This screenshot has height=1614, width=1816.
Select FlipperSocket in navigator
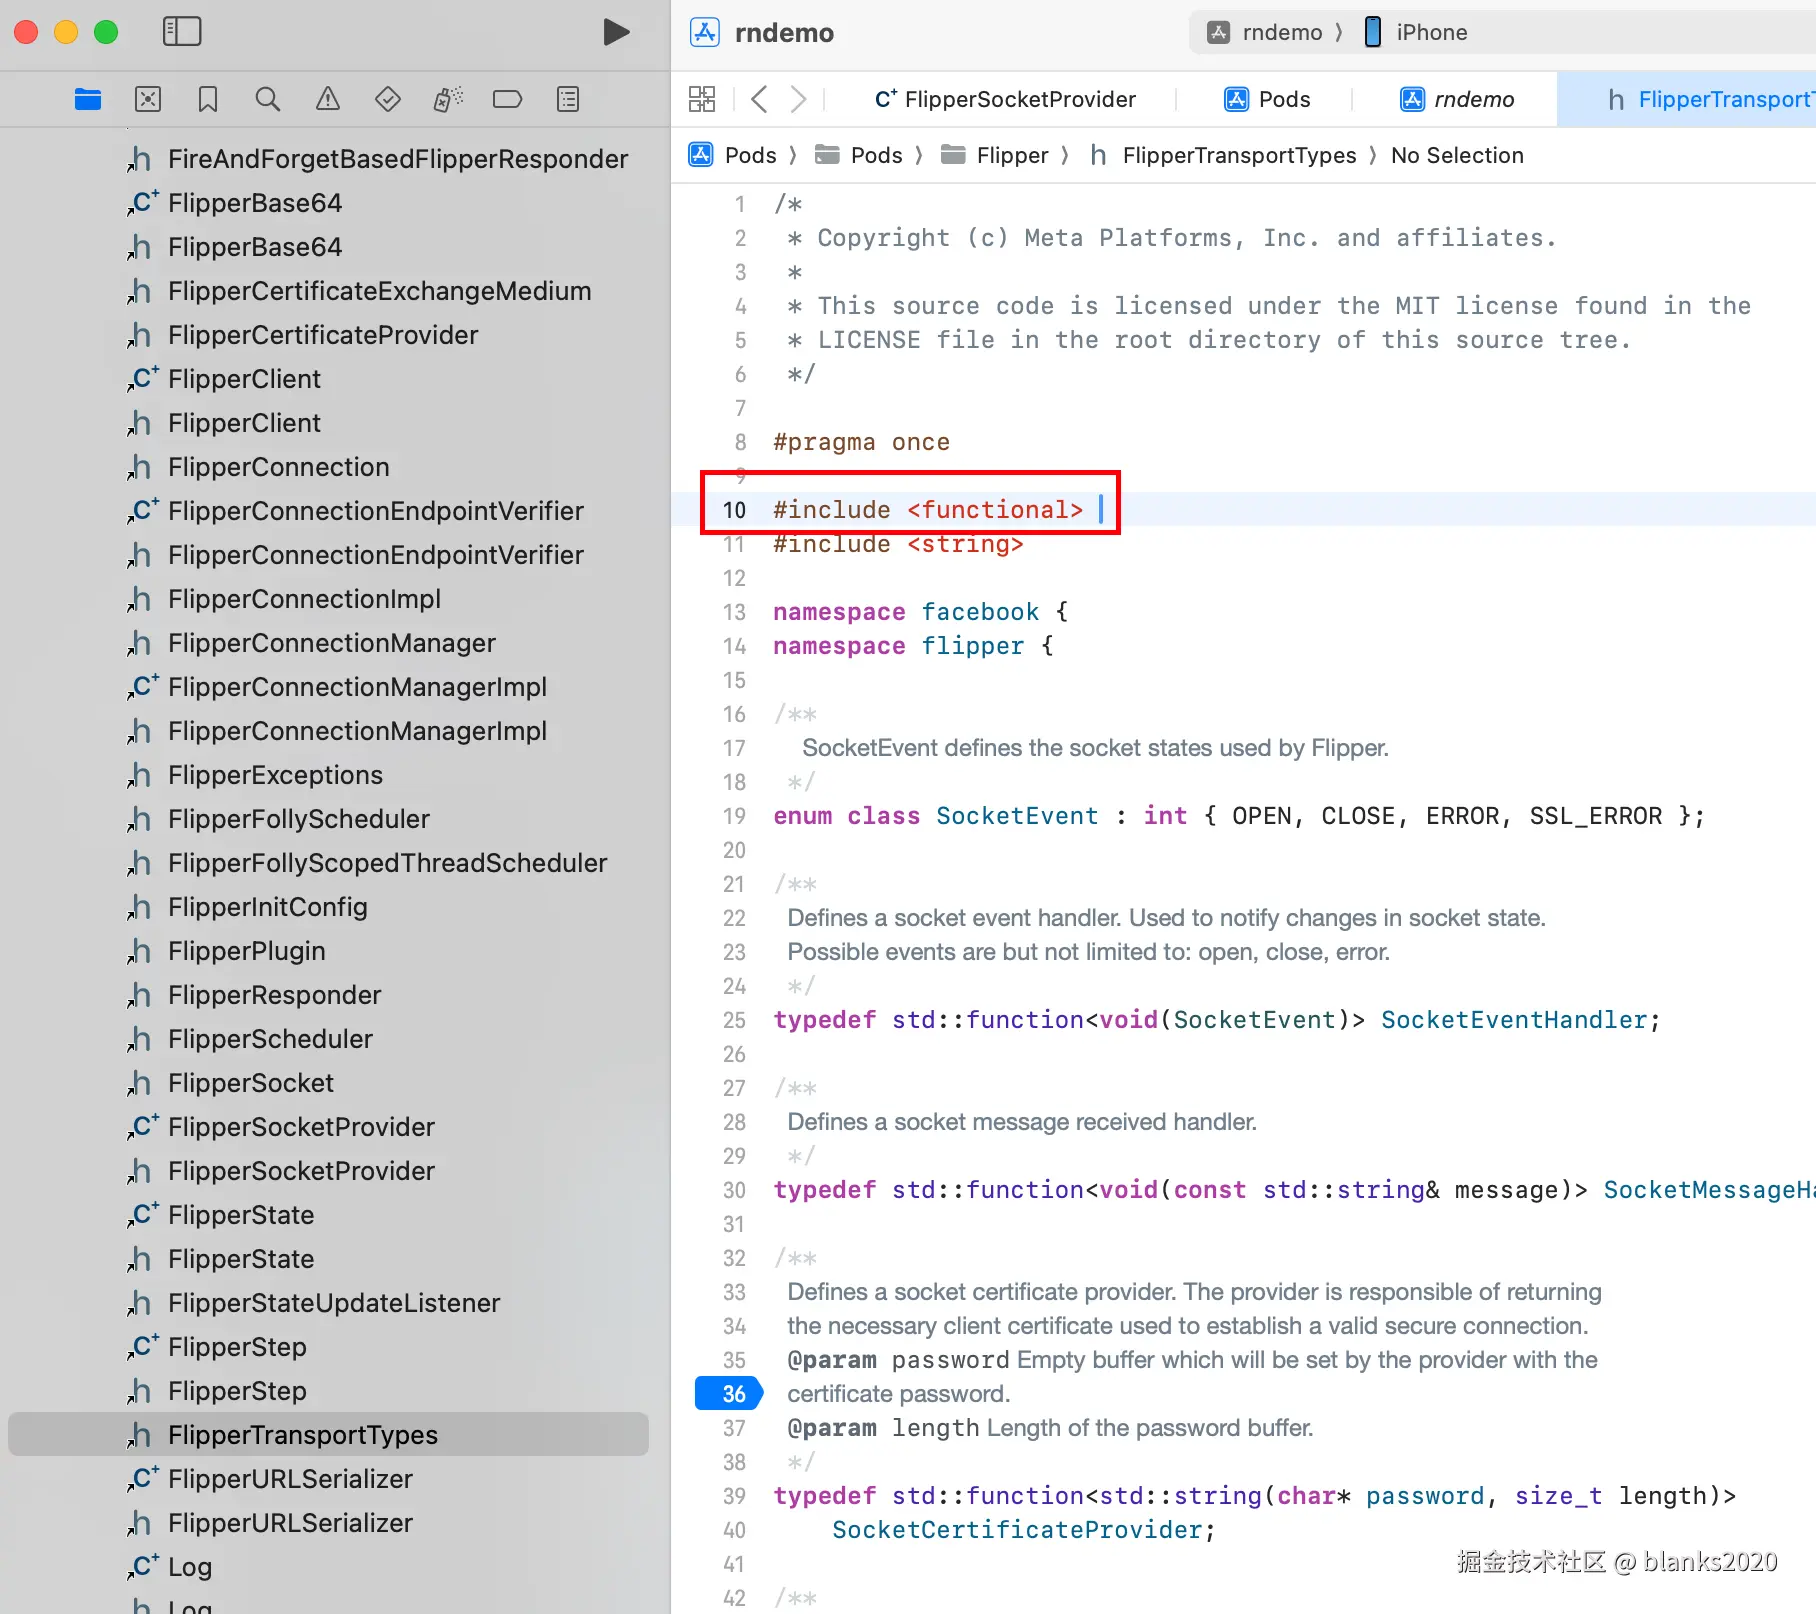231,1083
